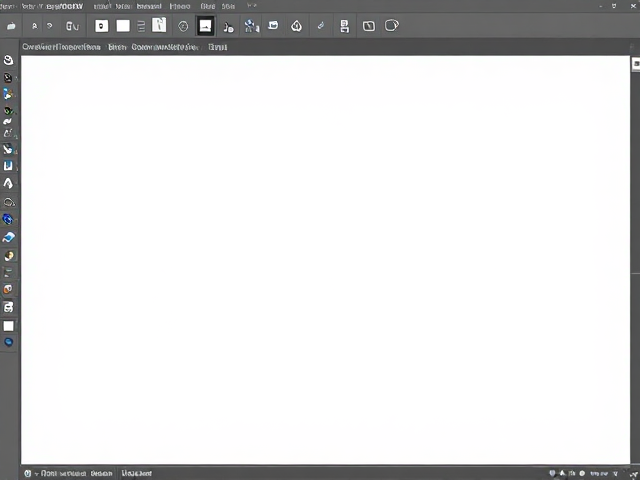Click the white page icon with dark dot
This screenshot has height=480, width=640.
click(102, 26)
